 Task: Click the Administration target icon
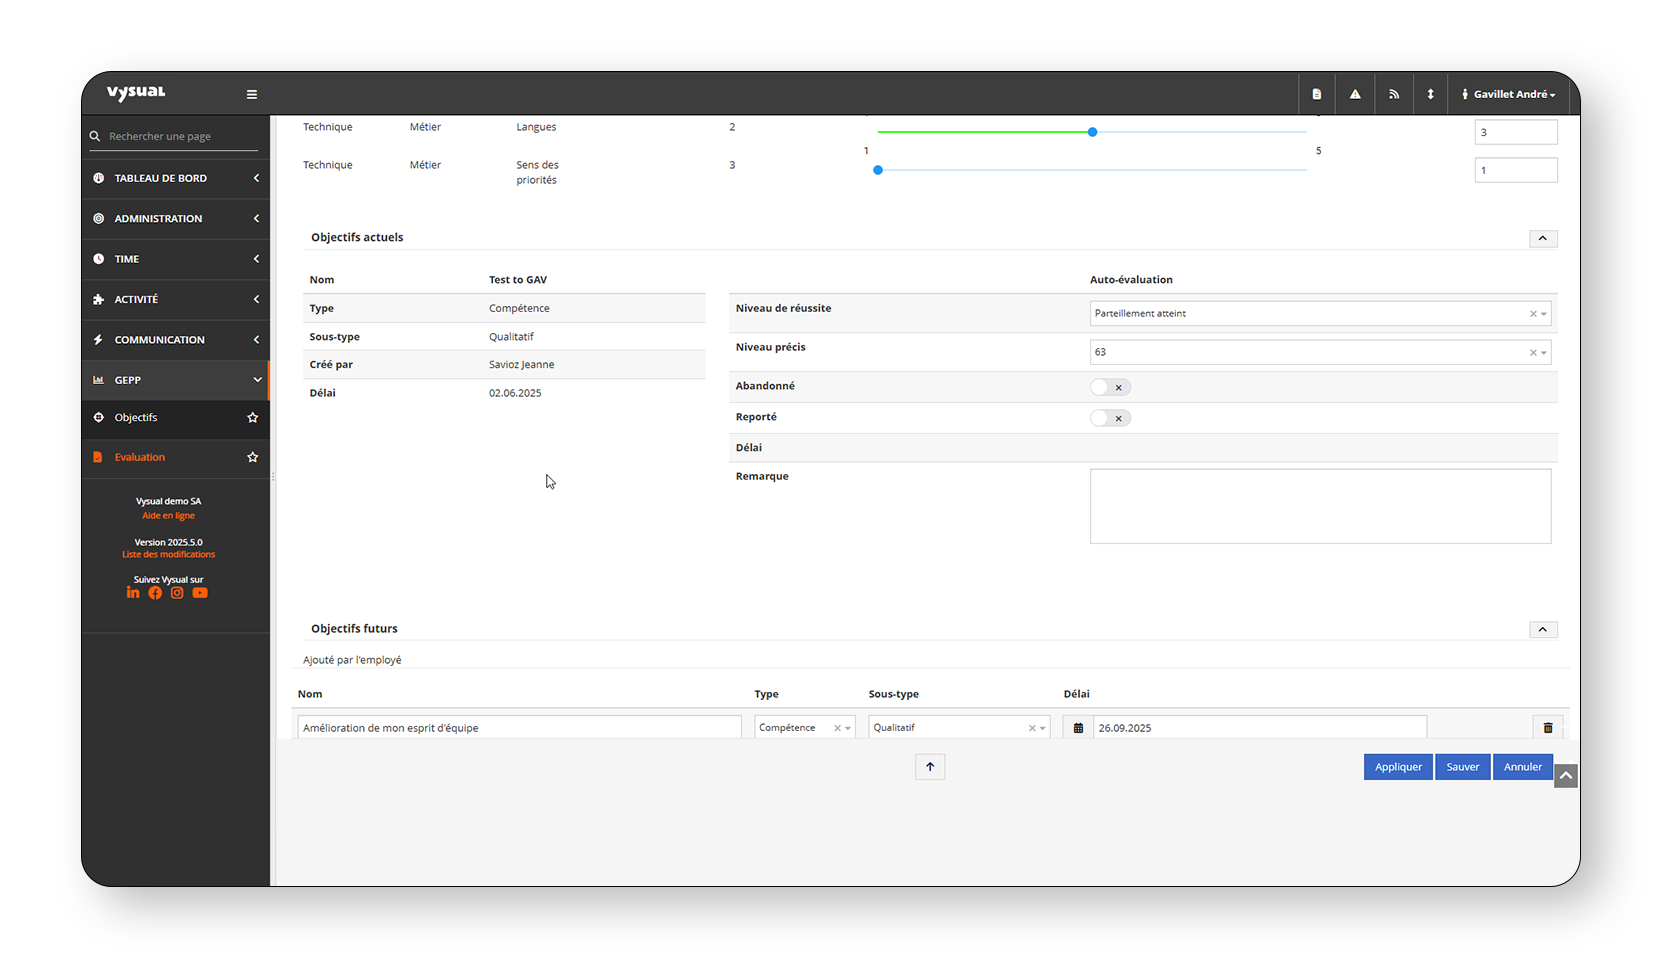tap(98, 218)
